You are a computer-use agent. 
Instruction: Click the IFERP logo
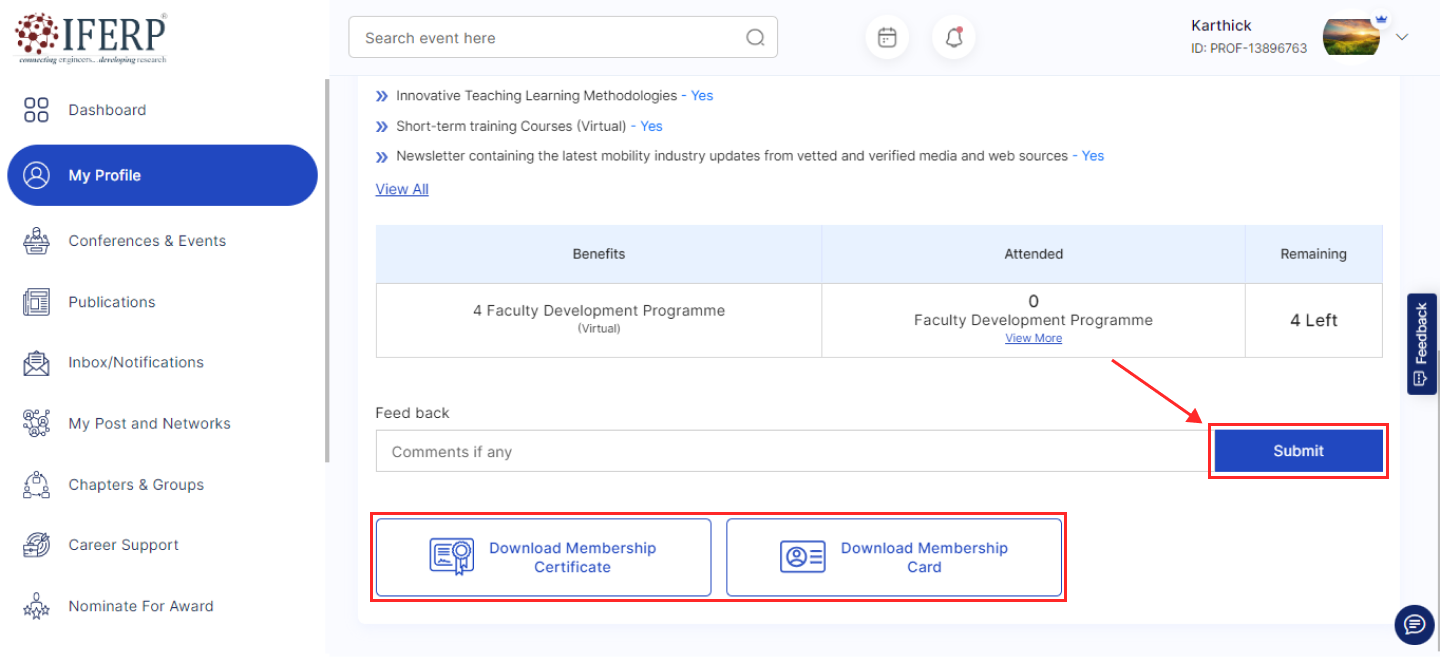(91, 38)
